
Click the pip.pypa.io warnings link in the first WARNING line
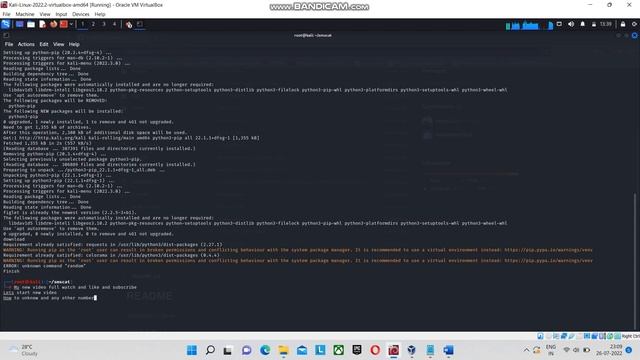coord(548,250)
